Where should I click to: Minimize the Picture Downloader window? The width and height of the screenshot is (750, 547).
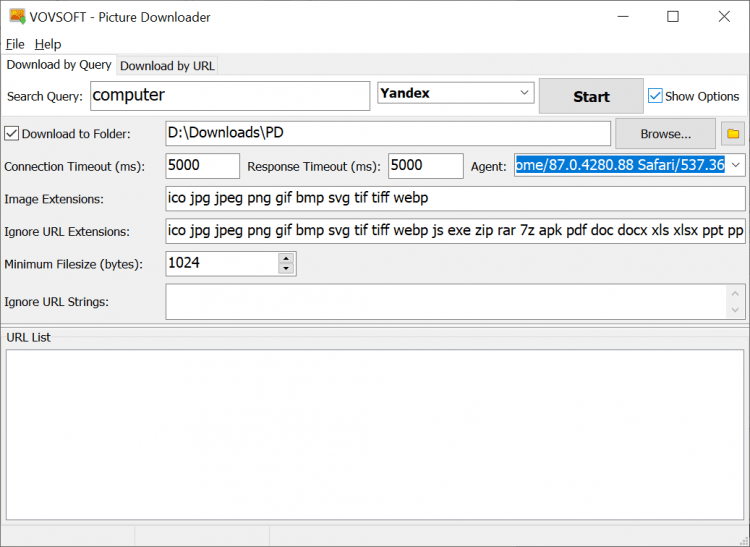click(622, 17)
